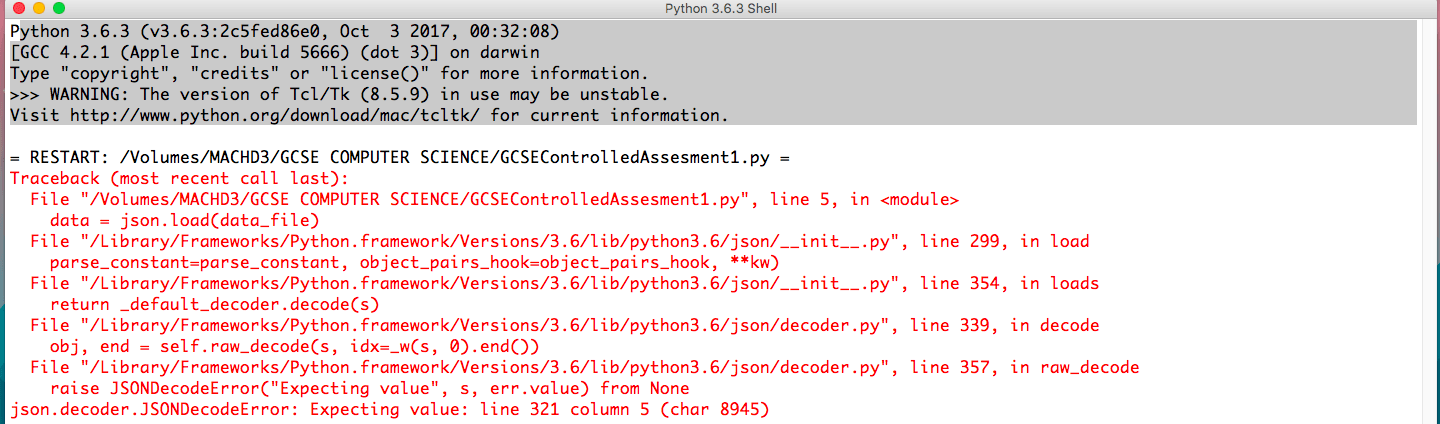
Task: Click the Python 3.6.3 Shell title text
Action: (720, 8)
